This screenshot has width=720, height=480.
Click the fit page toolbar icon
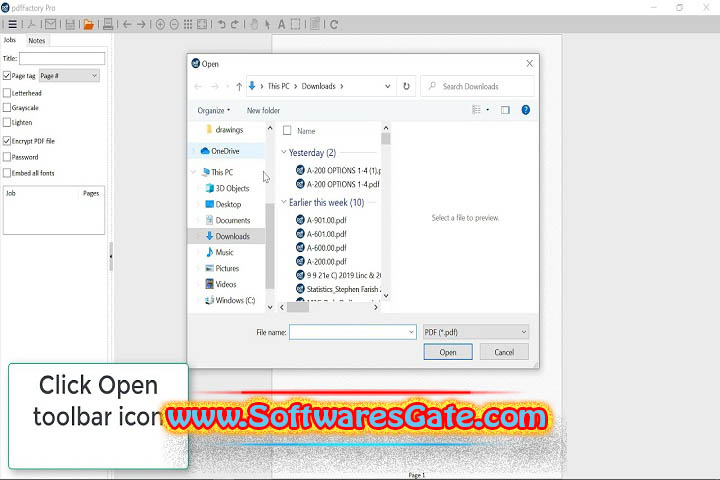(x=202, y=24)
